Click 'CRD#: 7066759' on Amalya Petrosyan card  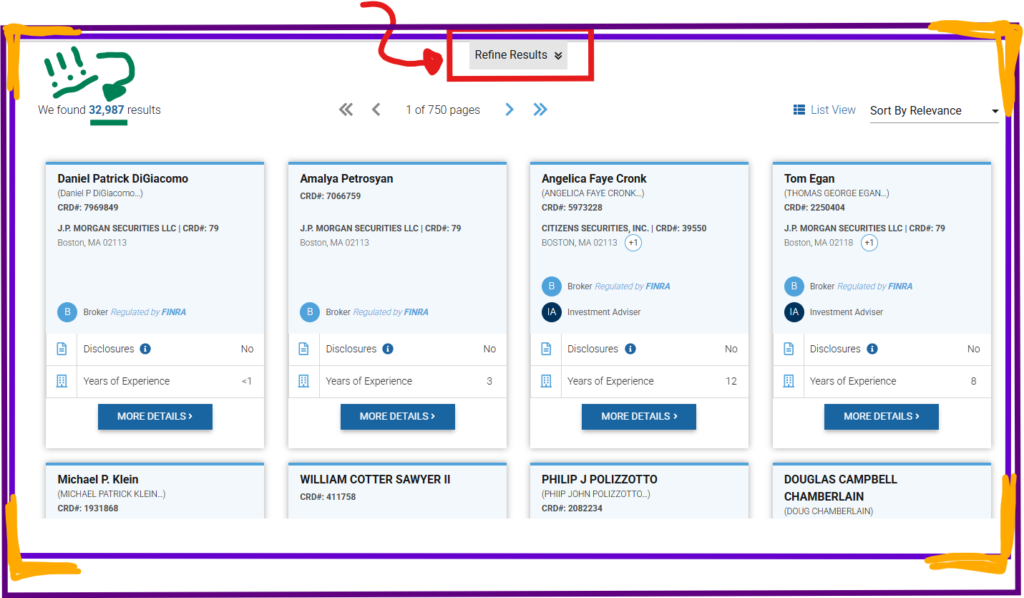pyautogui.click(x=330, y=196)
